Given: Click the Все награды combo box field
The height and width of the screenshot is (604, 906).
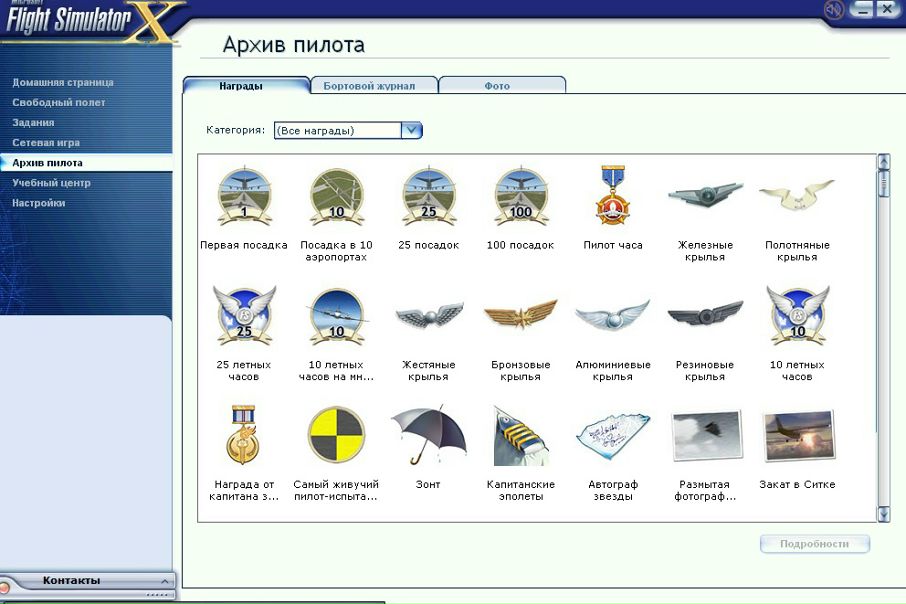Looking at the screenshot, I should (337, 130).
